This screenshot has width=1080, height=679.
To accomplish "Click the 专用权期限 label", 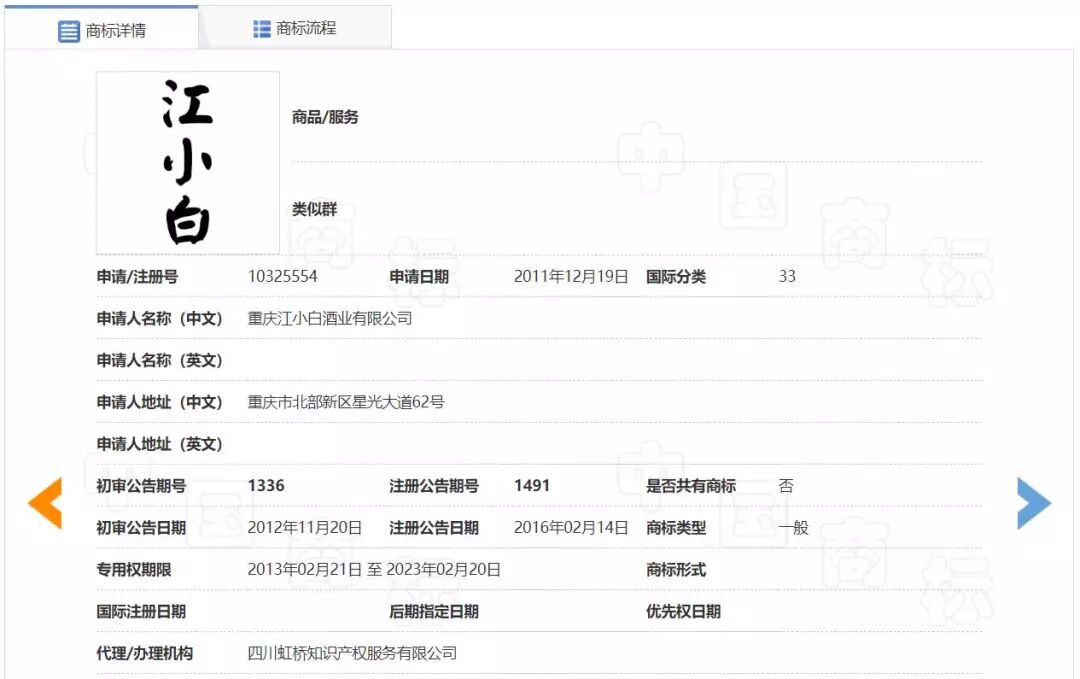I will 134,570.
